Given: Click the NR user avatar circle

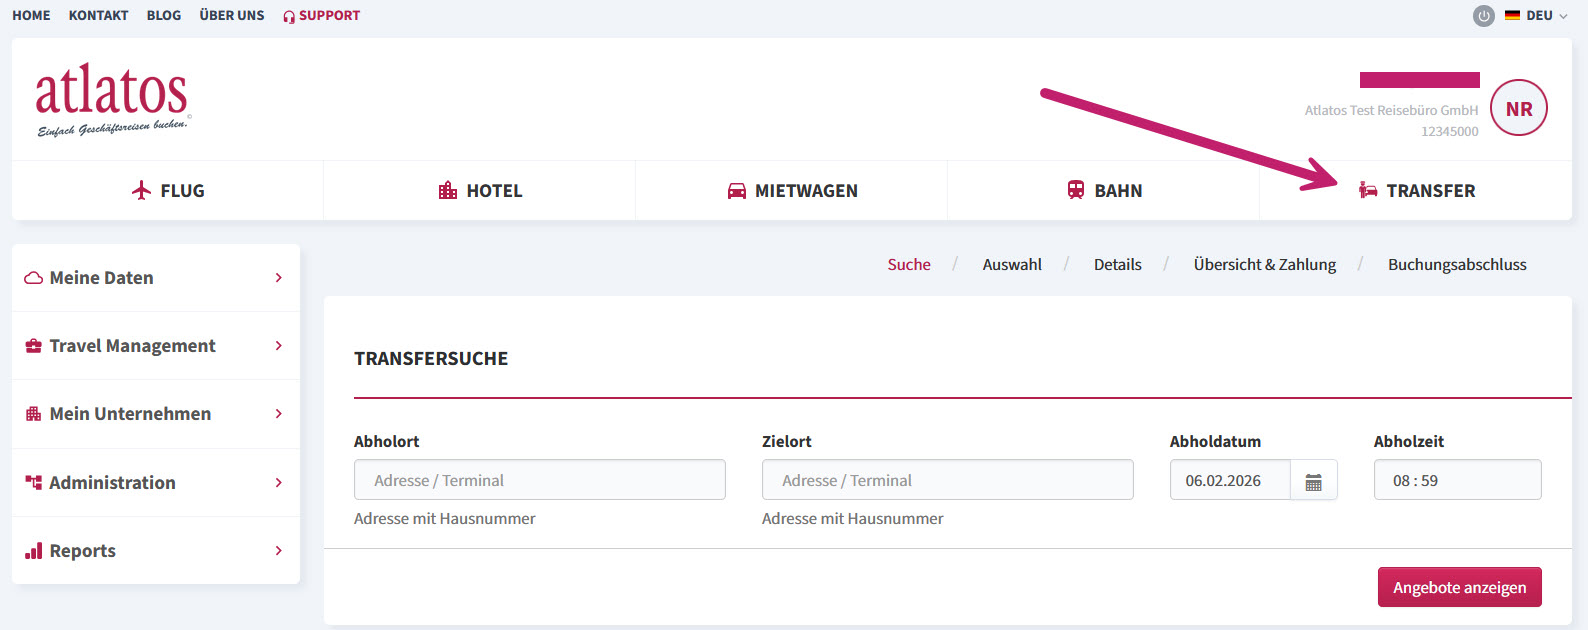Looking at the screenshot, I should [x=1519, y=108].
